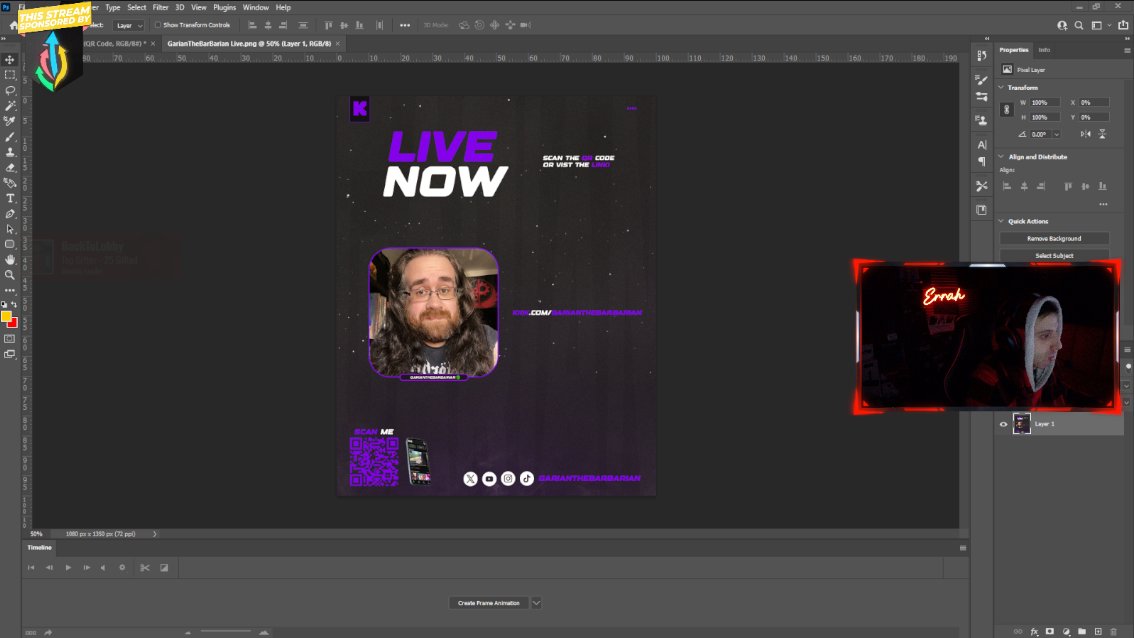Switch to the Info tab
The width and height of the screenshot is (1134, 638).
pyautogui.click(x=1044, y=49)
